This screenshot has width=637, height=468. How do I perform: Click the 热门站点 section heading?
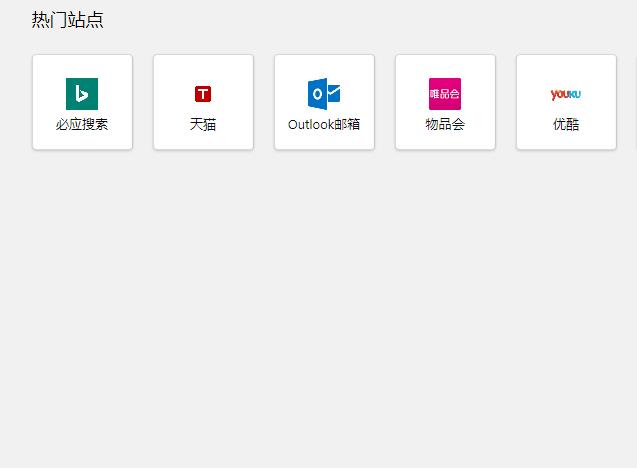67,20
